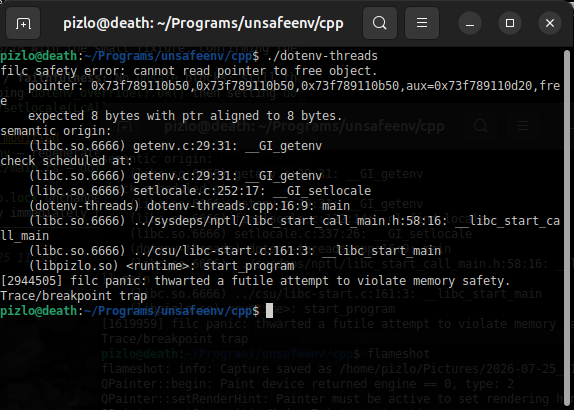Close the terminal window
Image resolution: width=574 pixels, height=410 pixels.
[550, 23]
